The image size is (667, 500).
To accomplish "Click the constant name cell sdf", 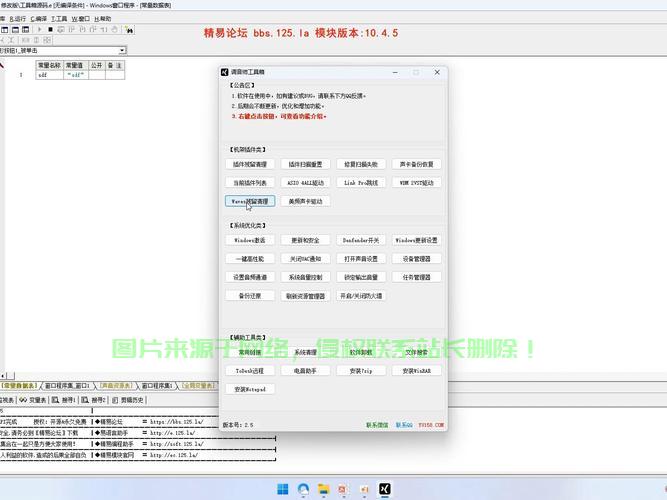I will (49, 75).
